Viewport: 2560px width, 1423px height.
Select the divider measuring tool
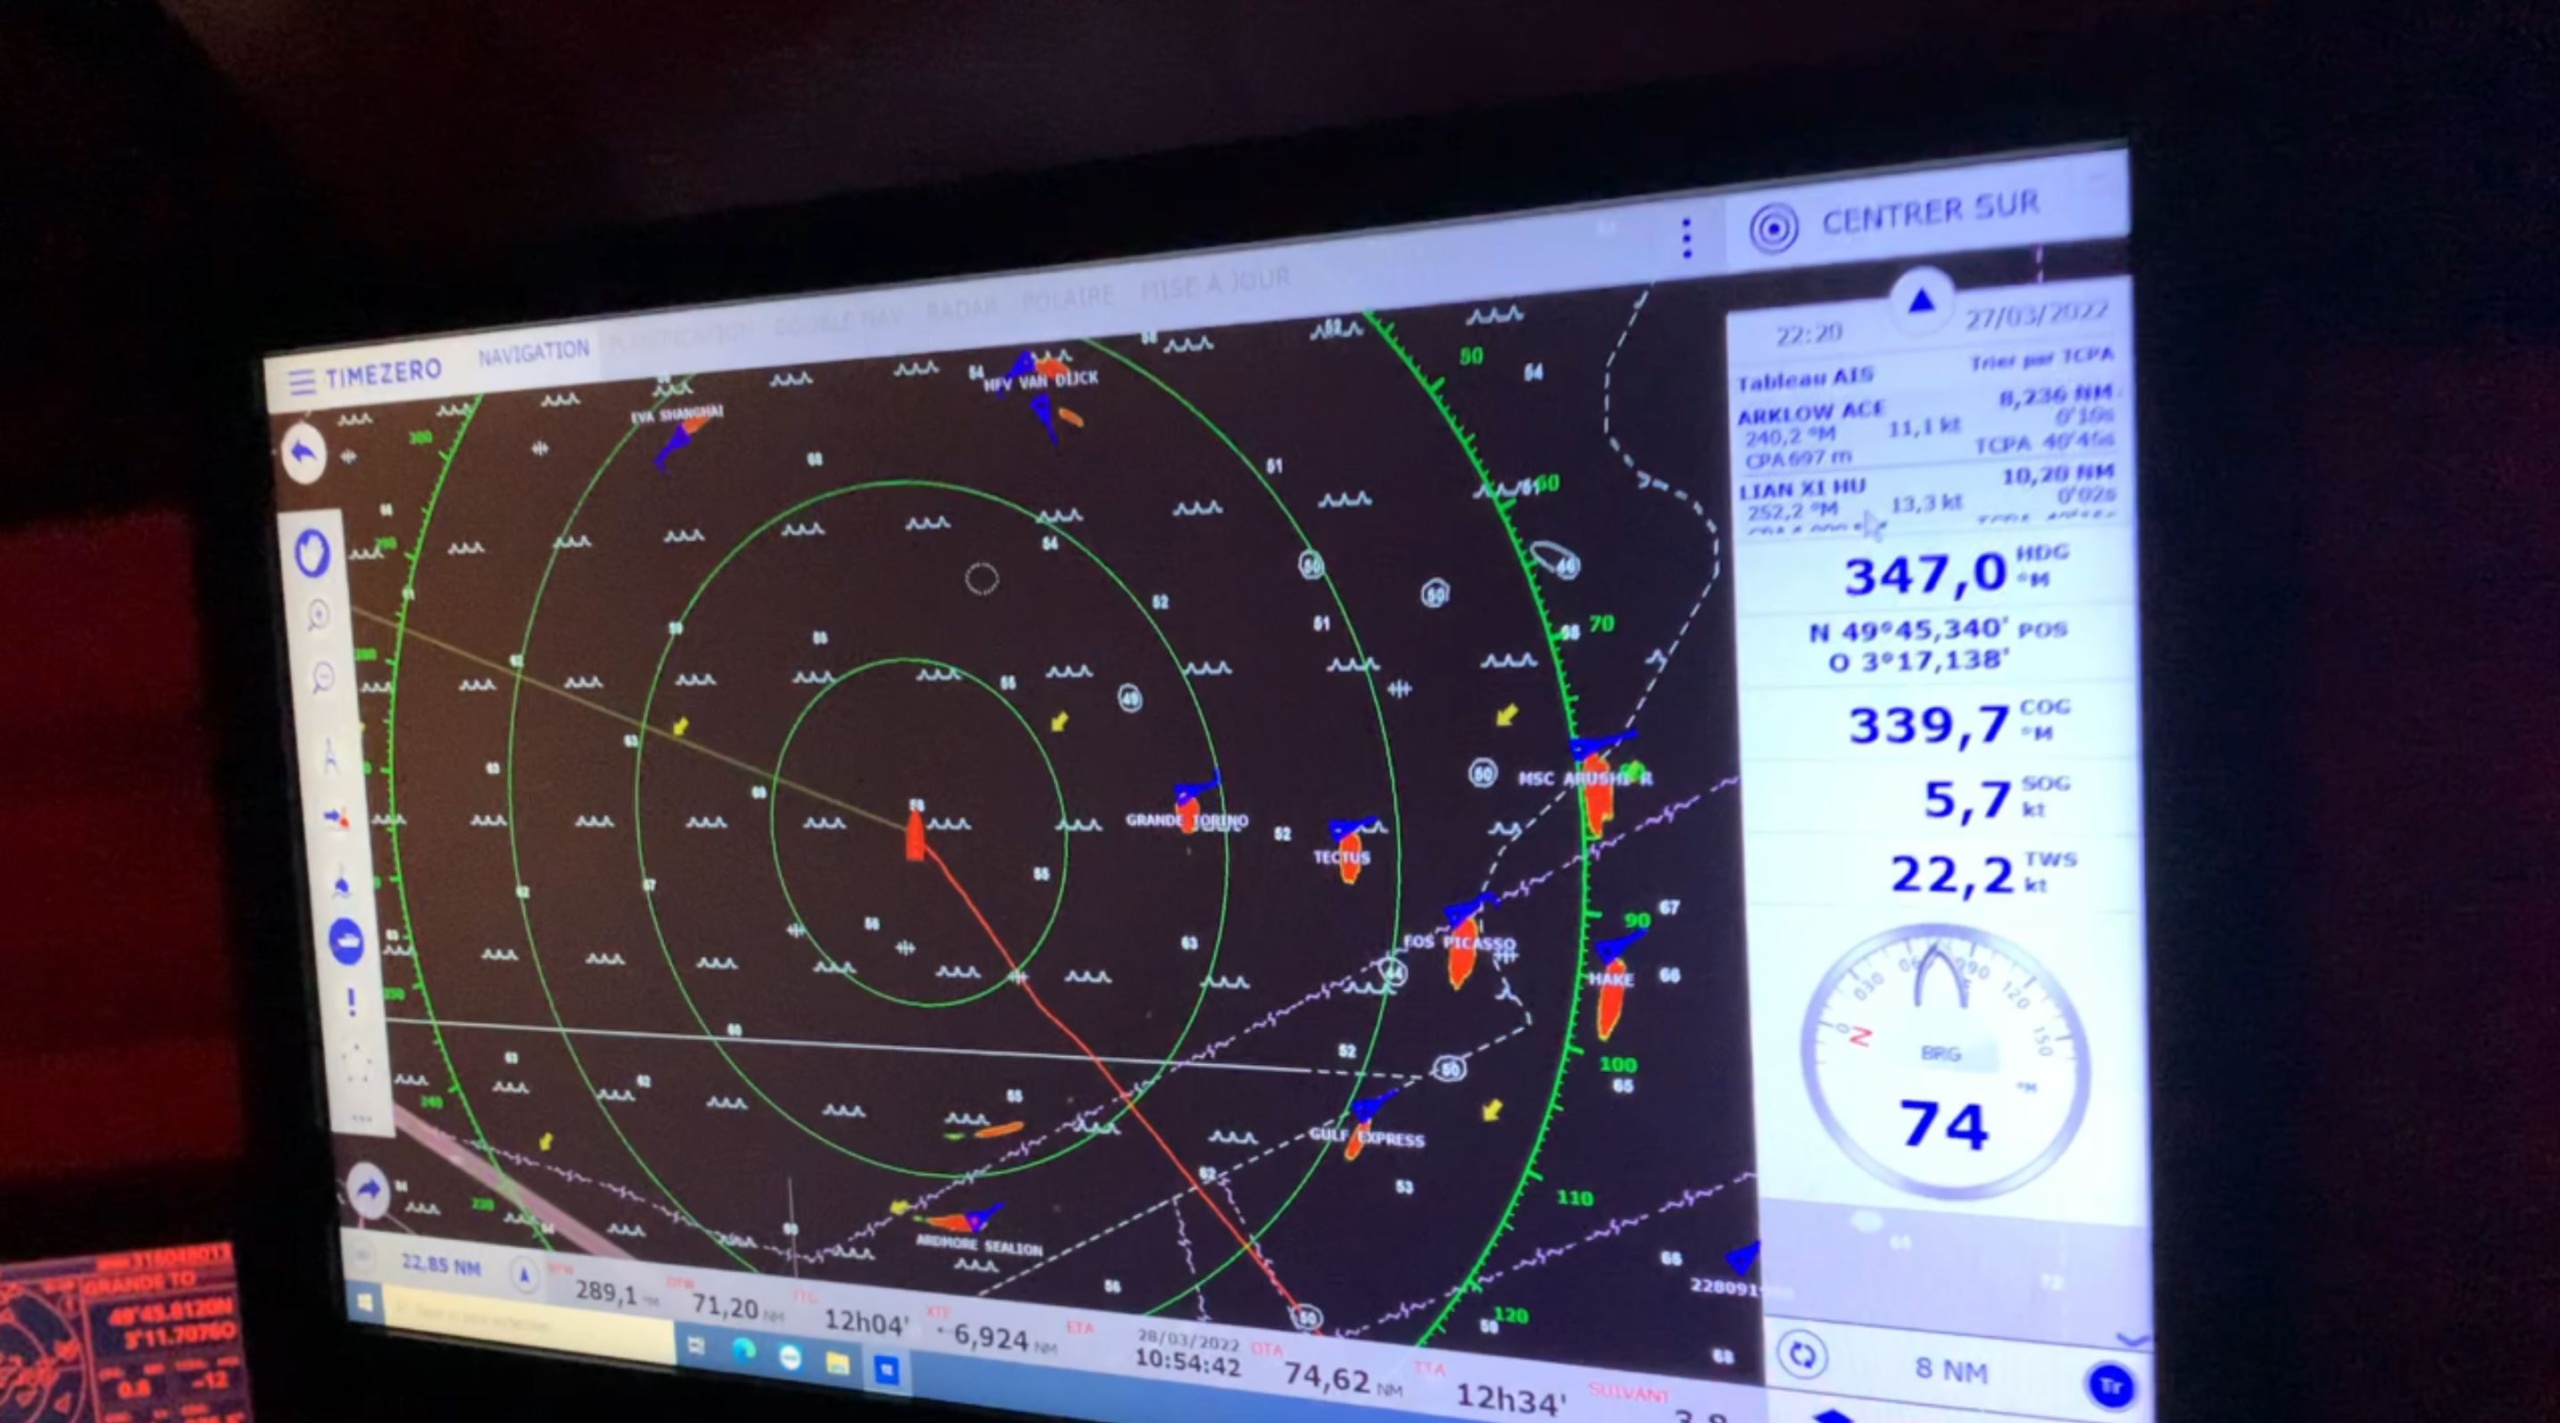[x=330, y=755]
